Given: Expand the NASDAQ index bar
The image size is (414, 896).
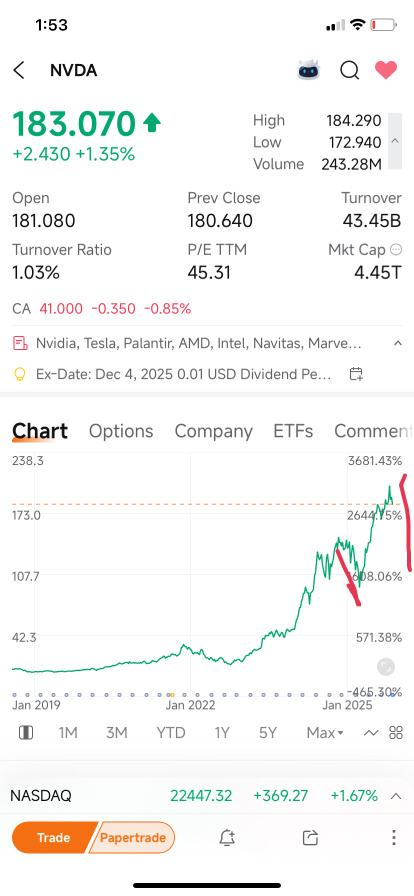Looking at the screenshot, I should point(396,796).
